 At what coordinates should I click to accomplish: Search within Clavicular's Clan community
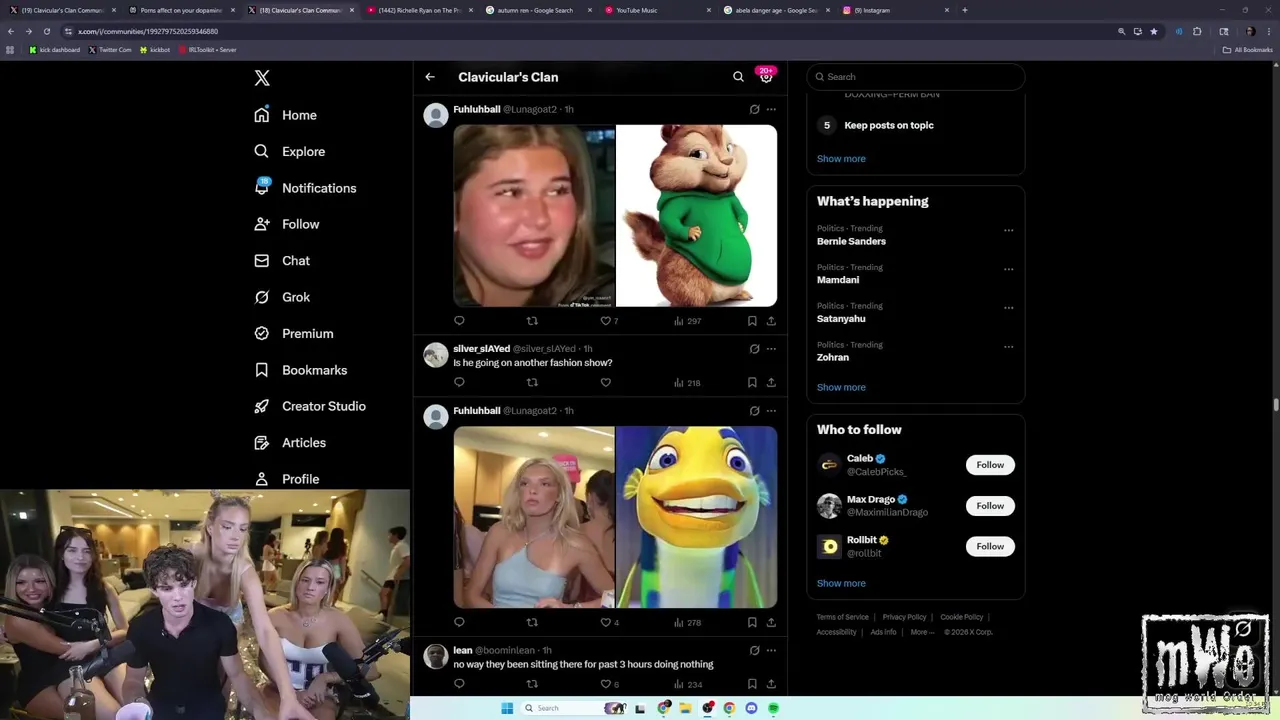click(x=738, y=77)
